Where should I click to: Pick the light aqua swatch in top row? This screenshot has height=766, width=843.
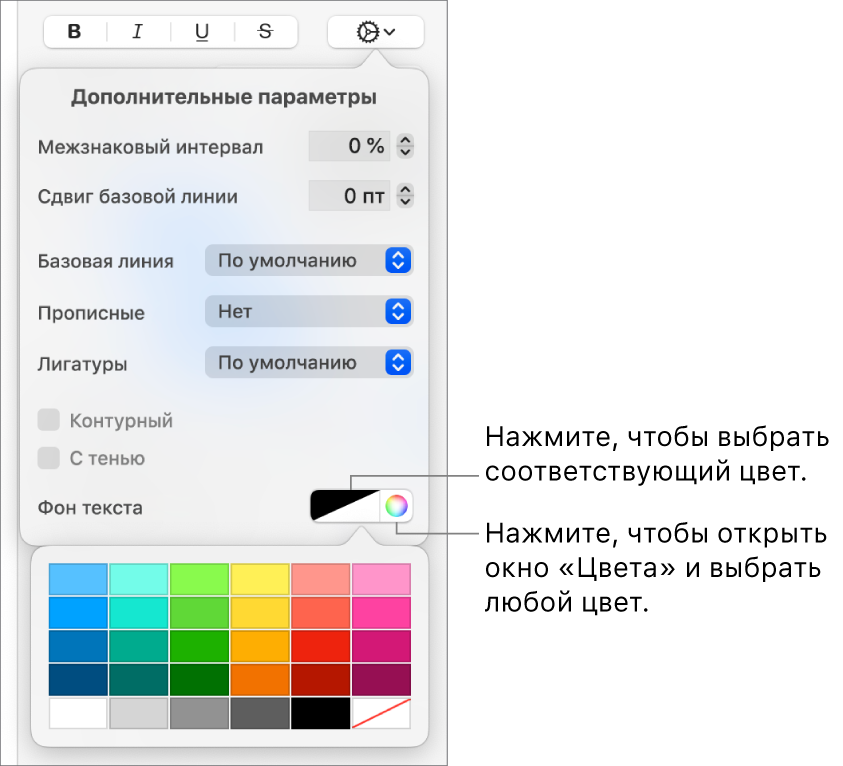tap(139, 579)
